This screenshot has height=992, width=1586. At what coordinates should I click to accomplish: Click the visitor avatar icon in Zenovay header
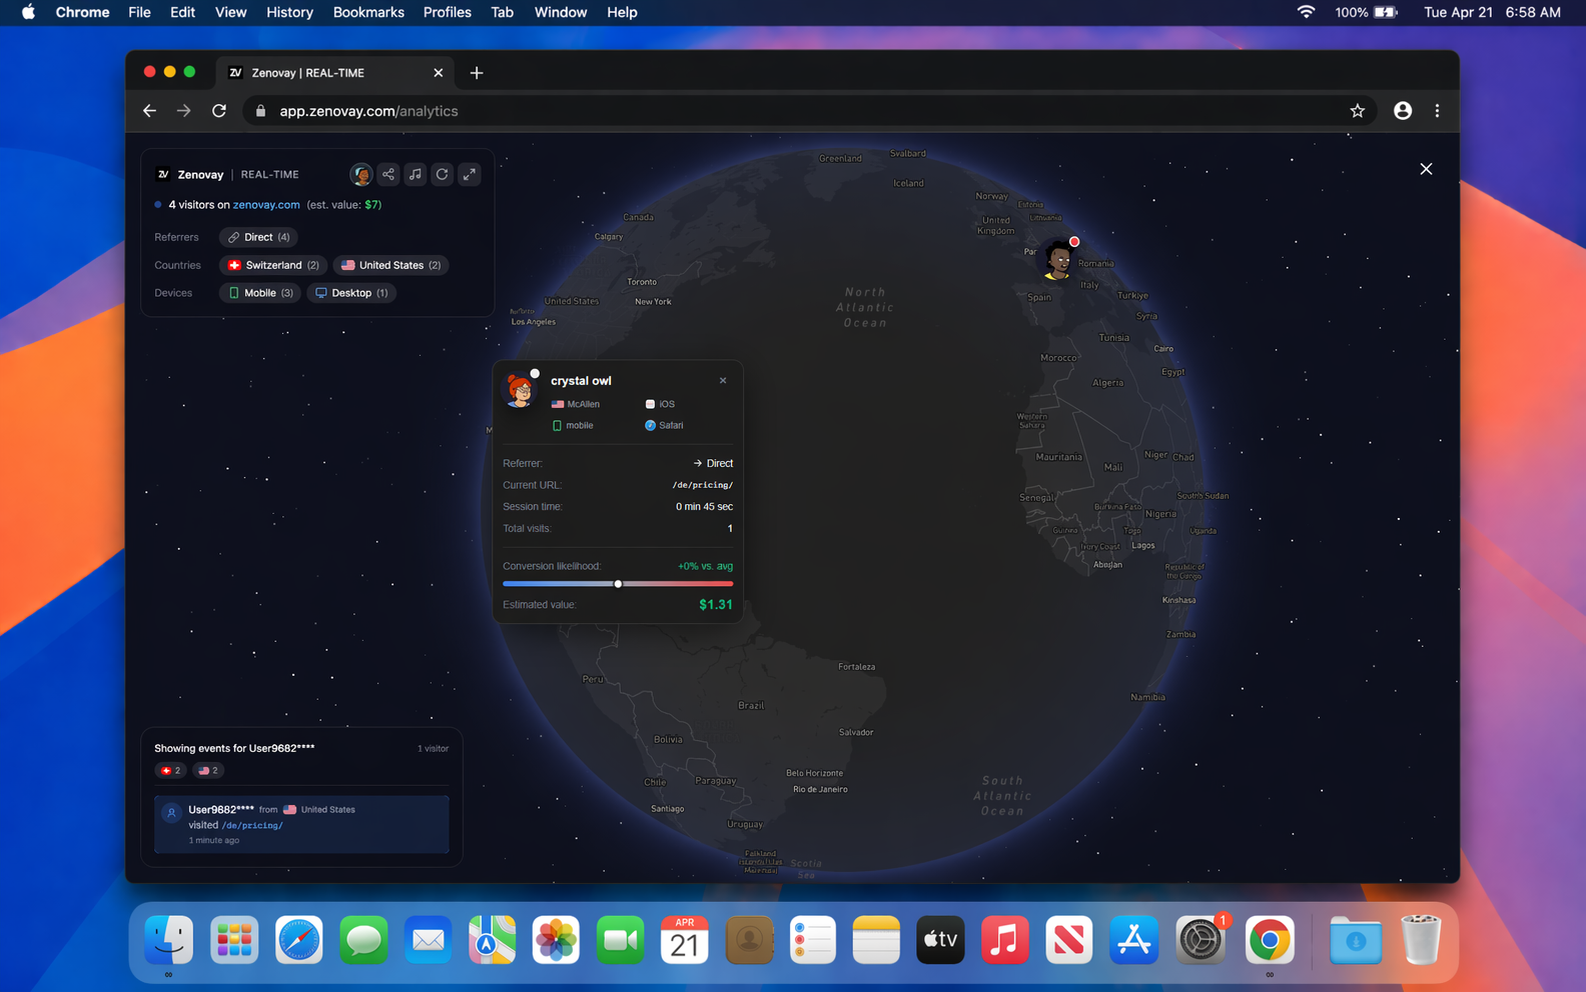361,174
